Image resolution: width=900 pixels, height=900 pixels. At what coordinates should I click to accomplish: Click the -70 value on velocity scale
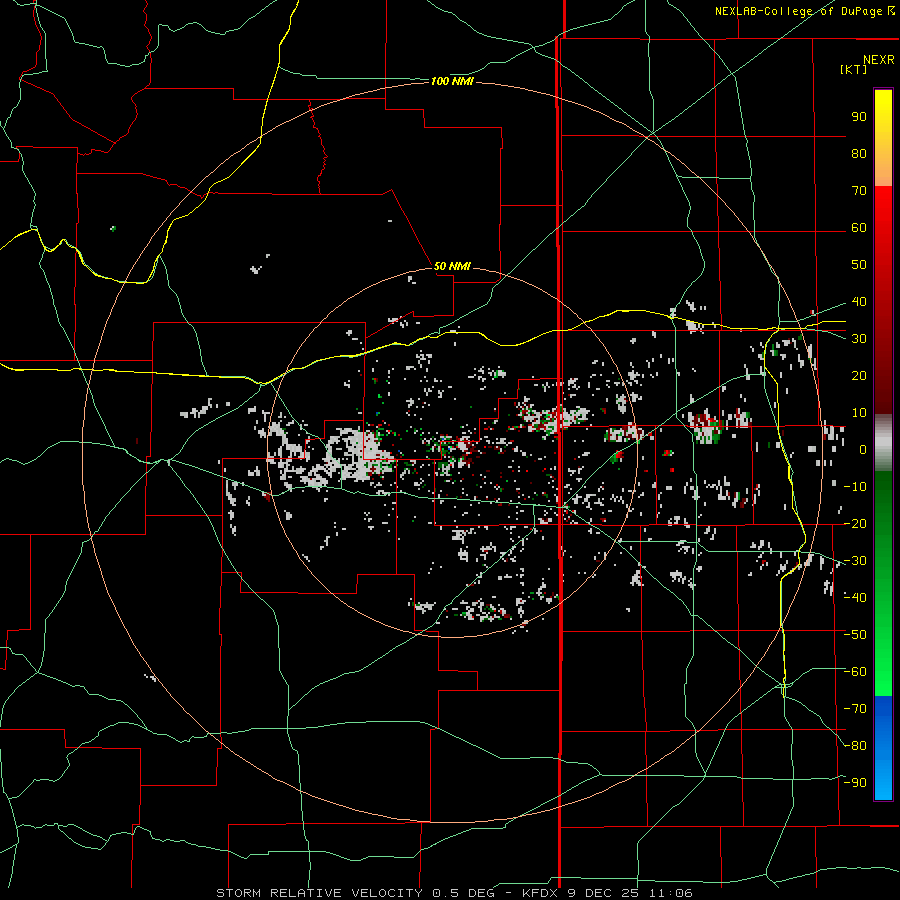855,709
